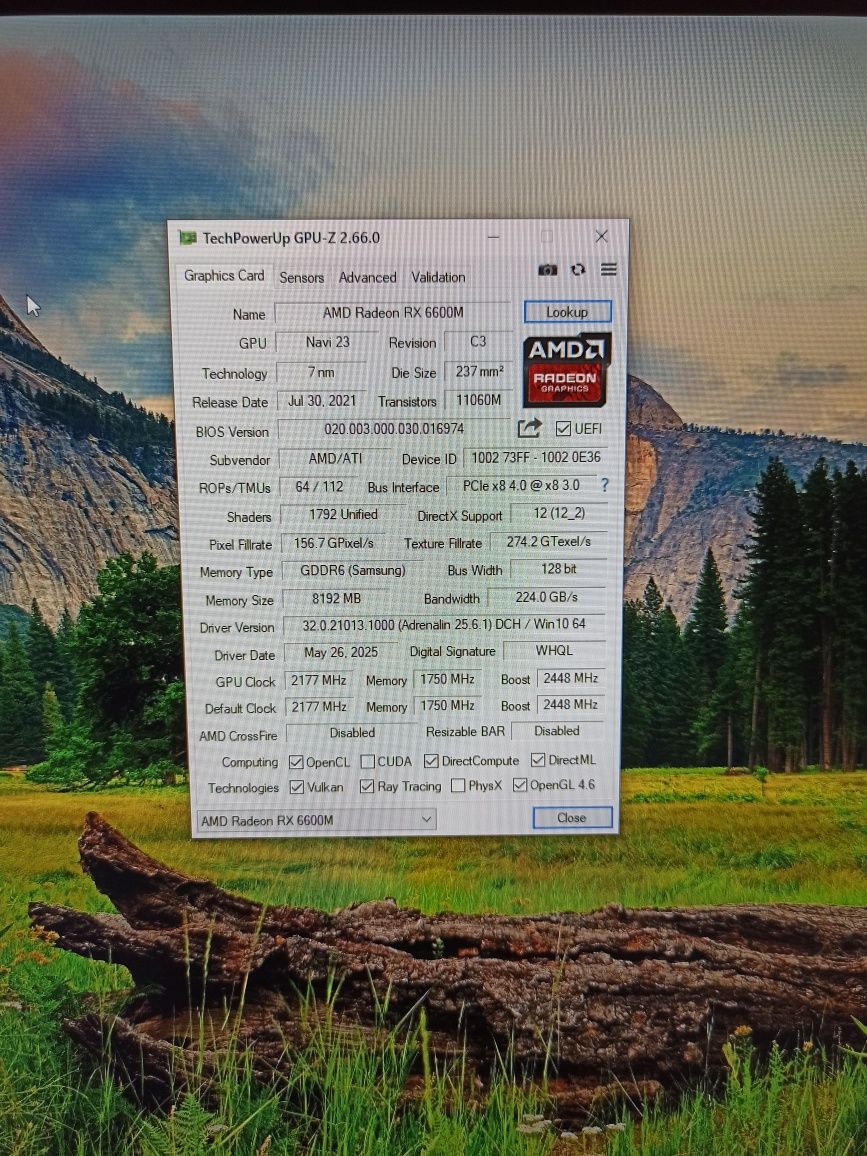Click the Driver Version field
This screenshot has height=1156, width=867.
pos(444,624)
